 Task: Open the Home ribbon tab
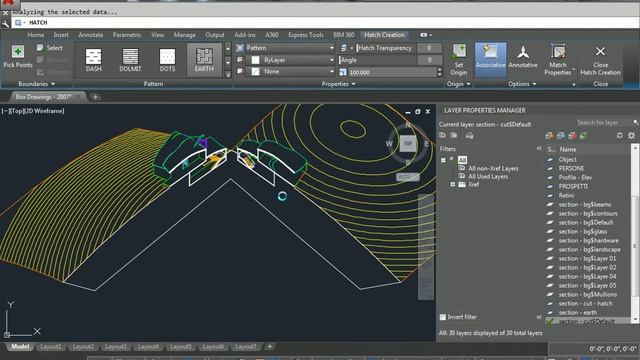click(36, 35)
